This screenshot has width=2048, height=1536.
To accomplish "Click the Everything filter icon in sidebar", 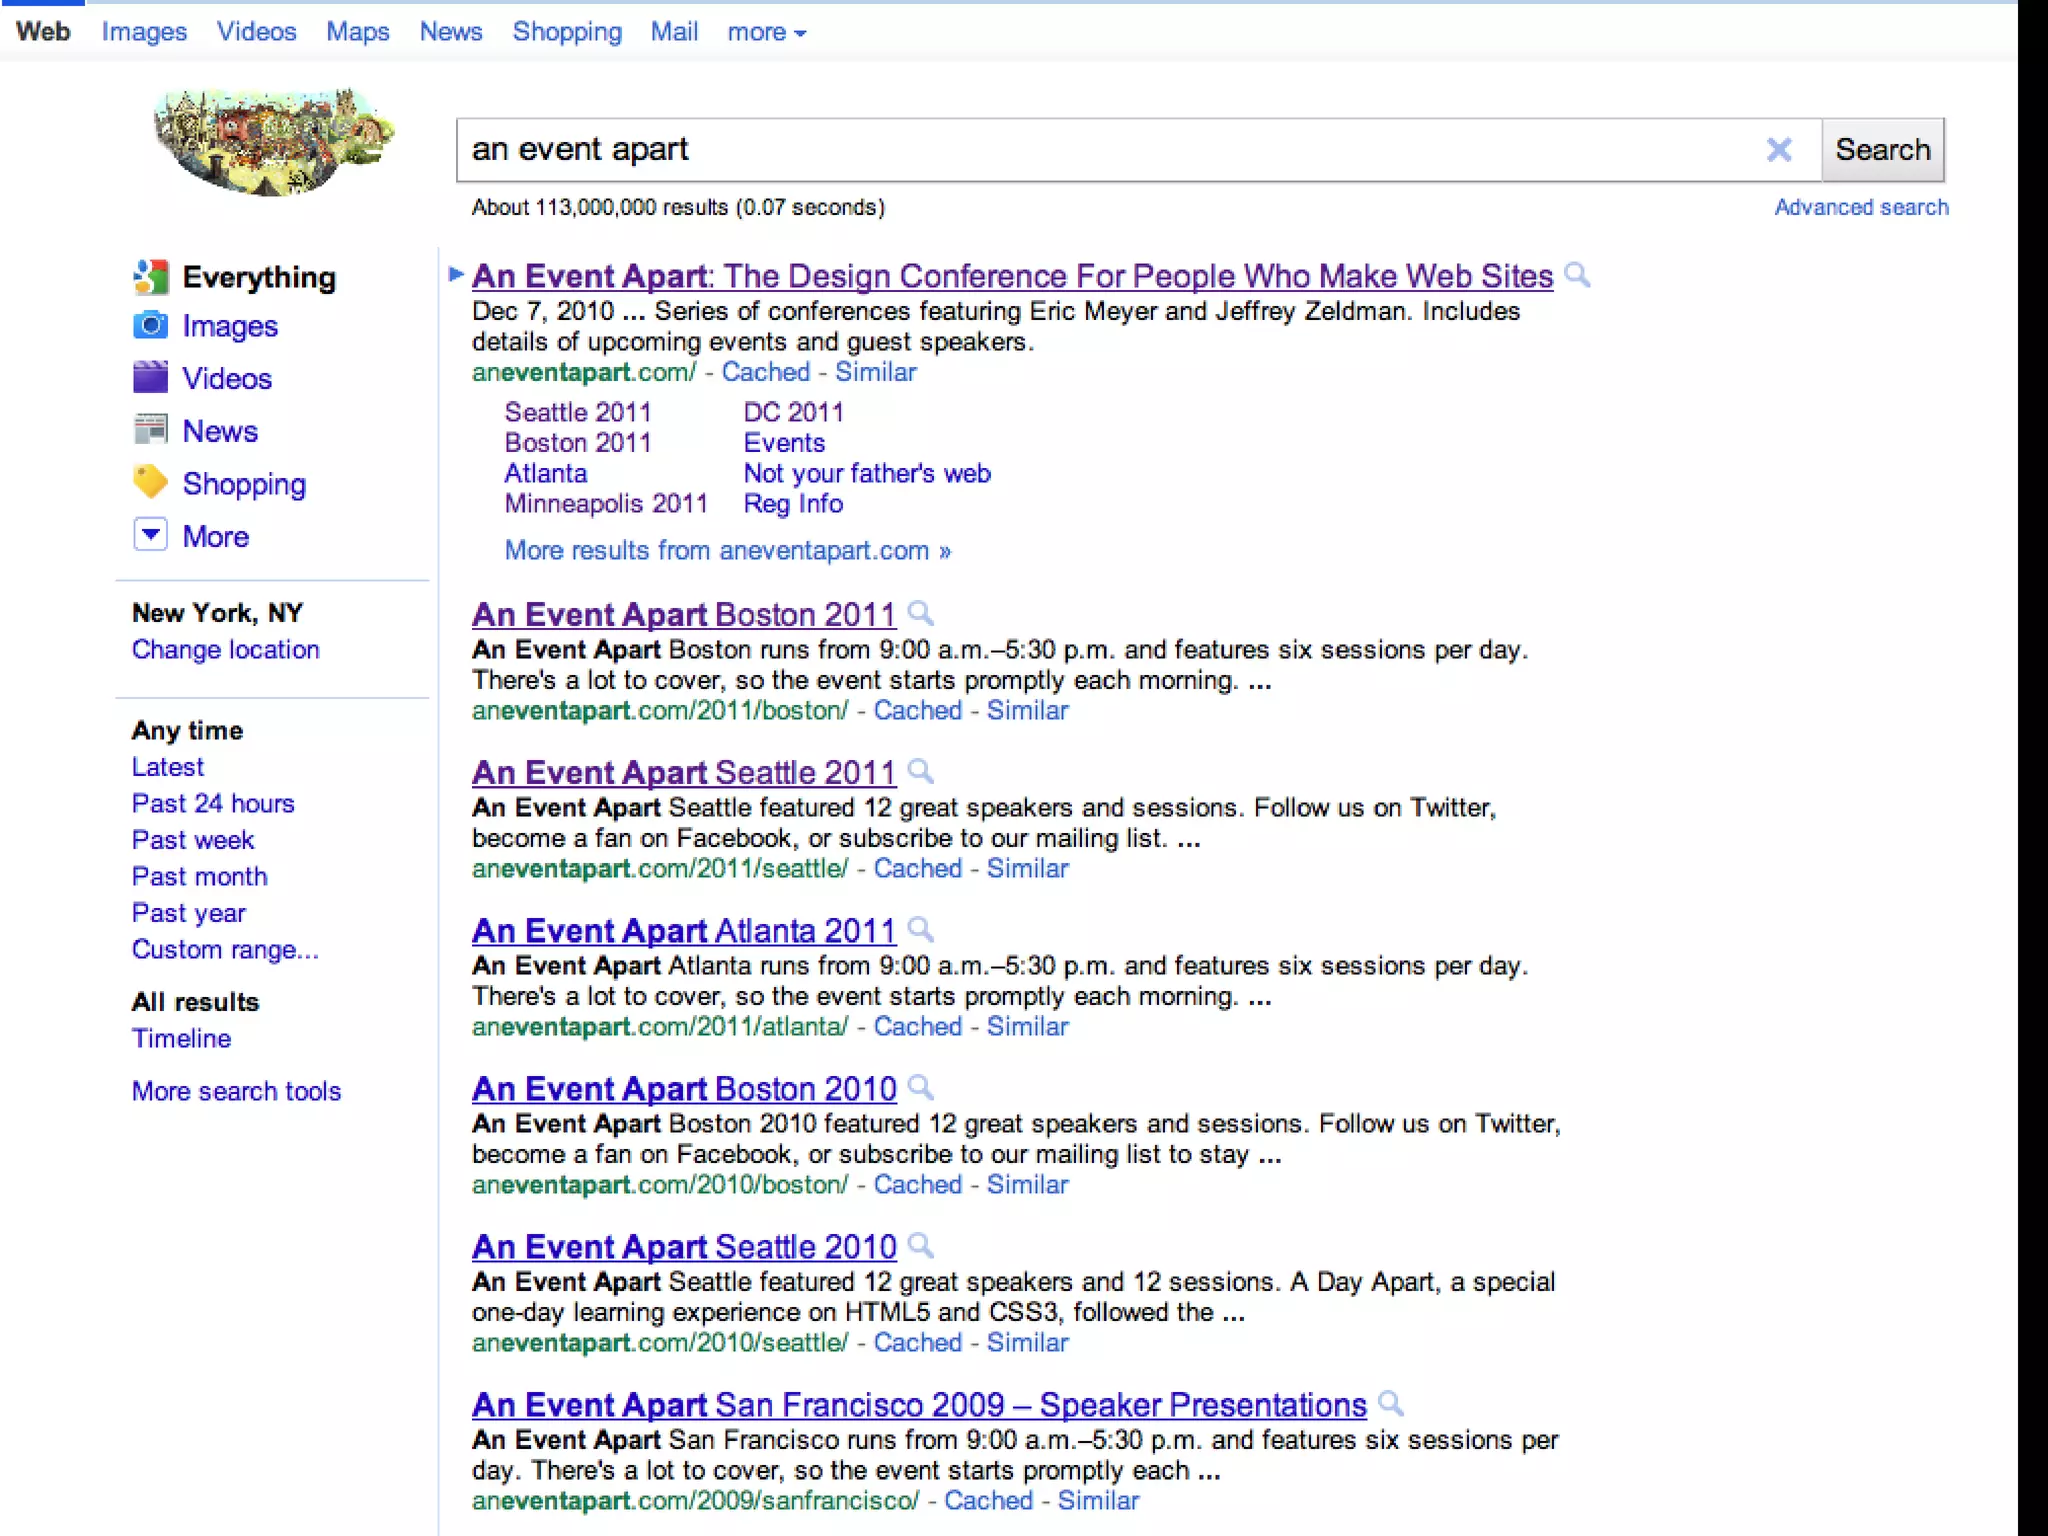I will pos(150,277).
